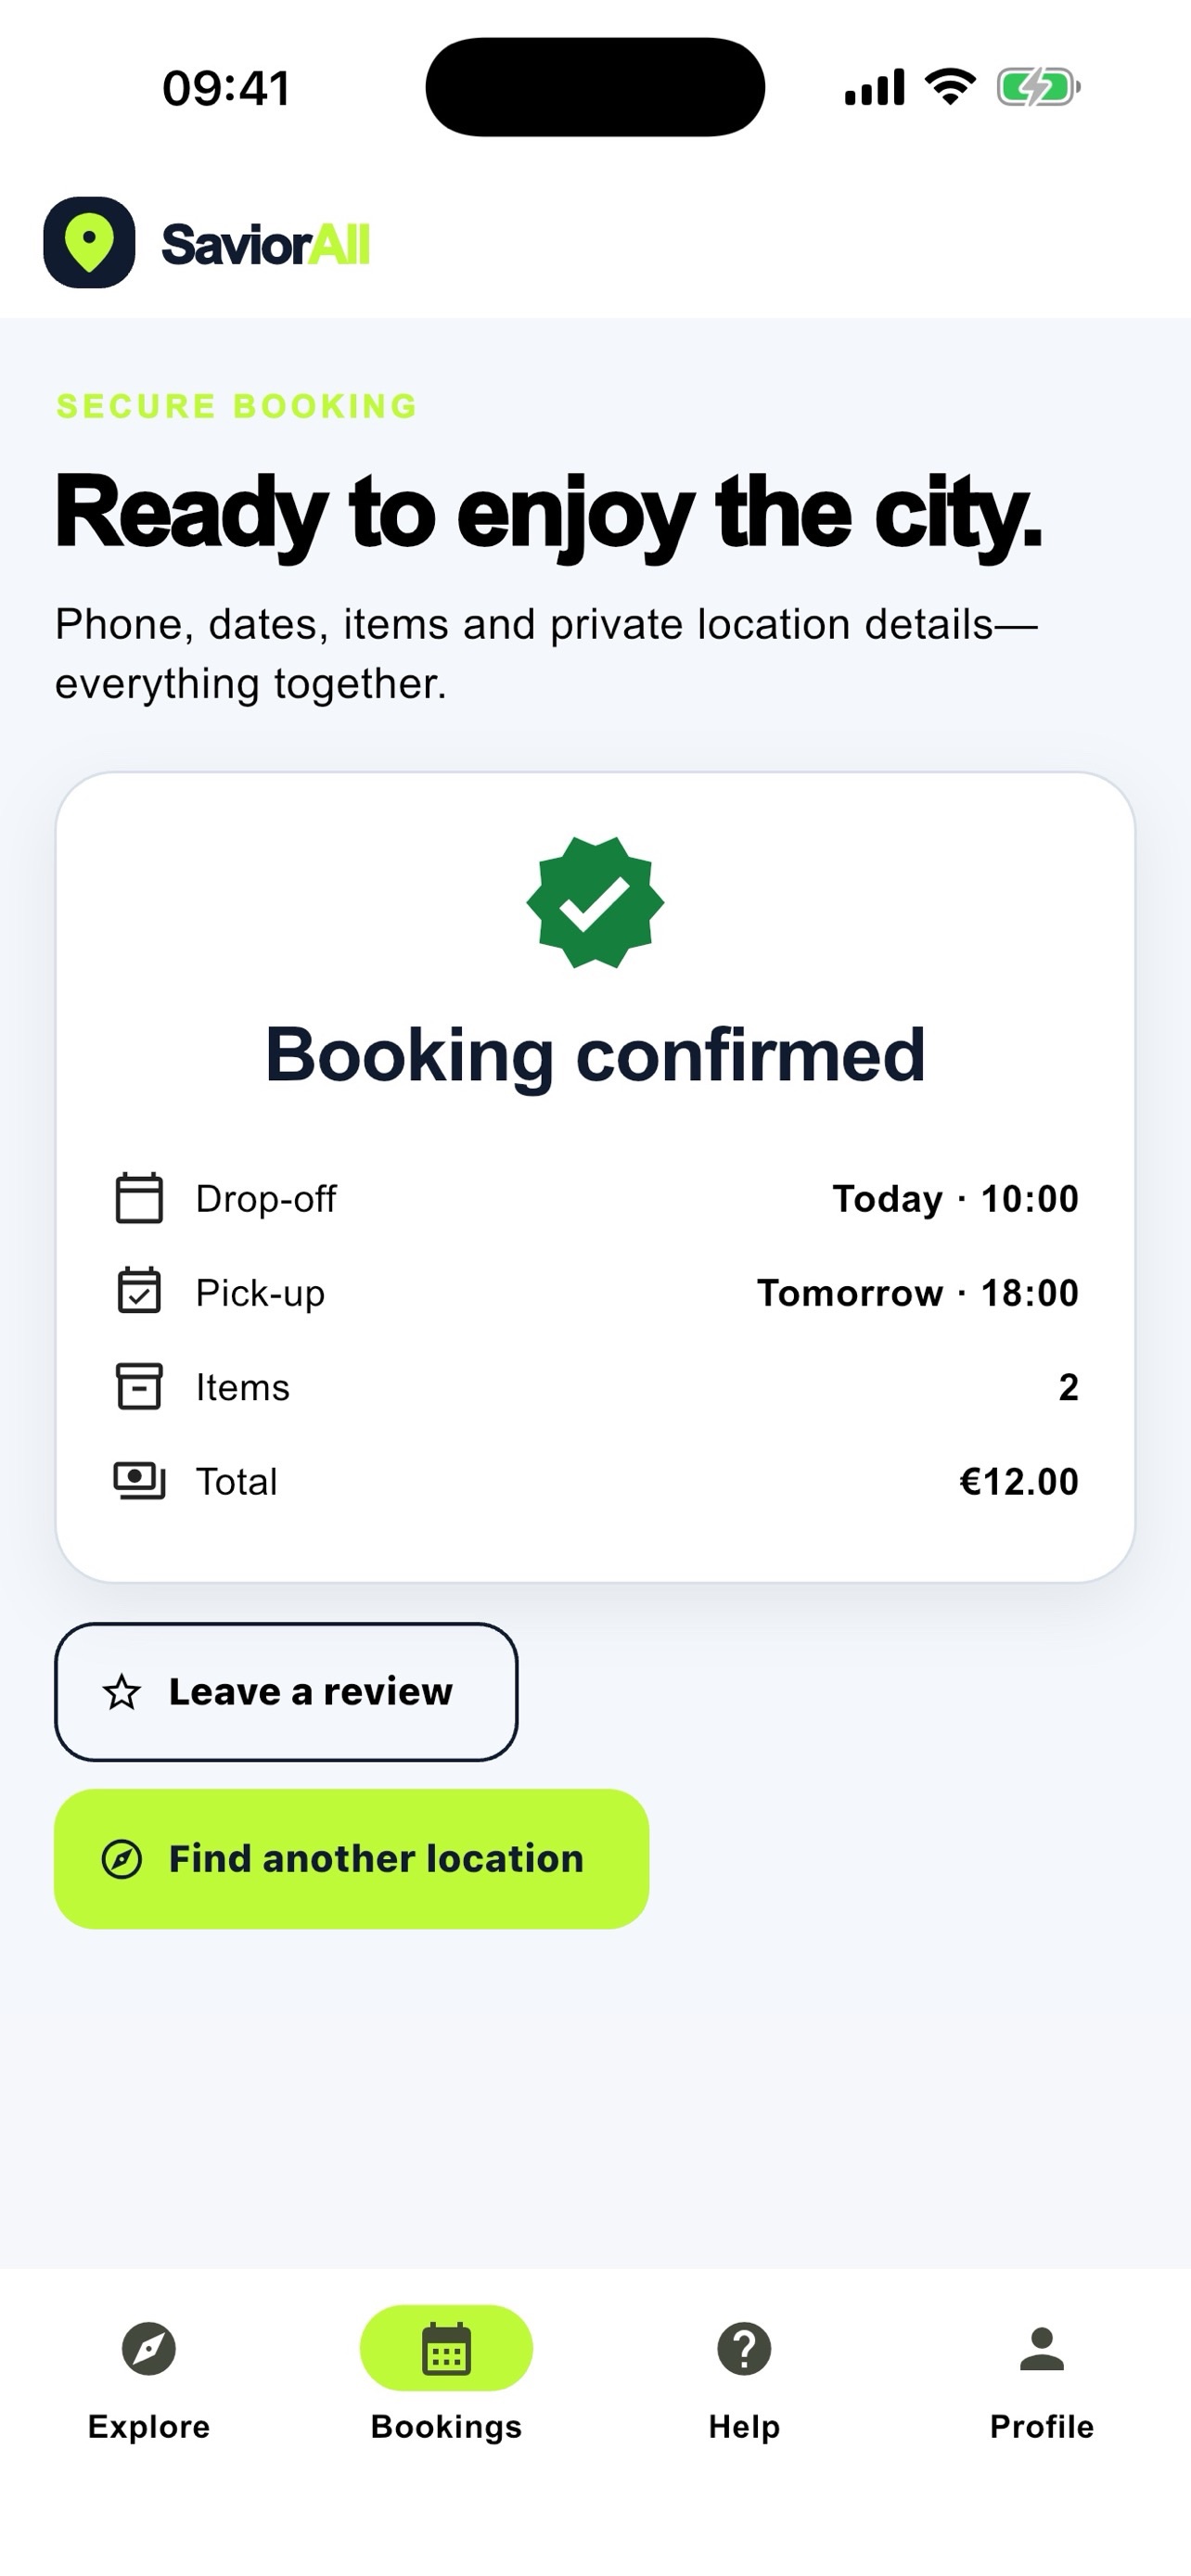Go to the Profile tab

[1042, 2382]
